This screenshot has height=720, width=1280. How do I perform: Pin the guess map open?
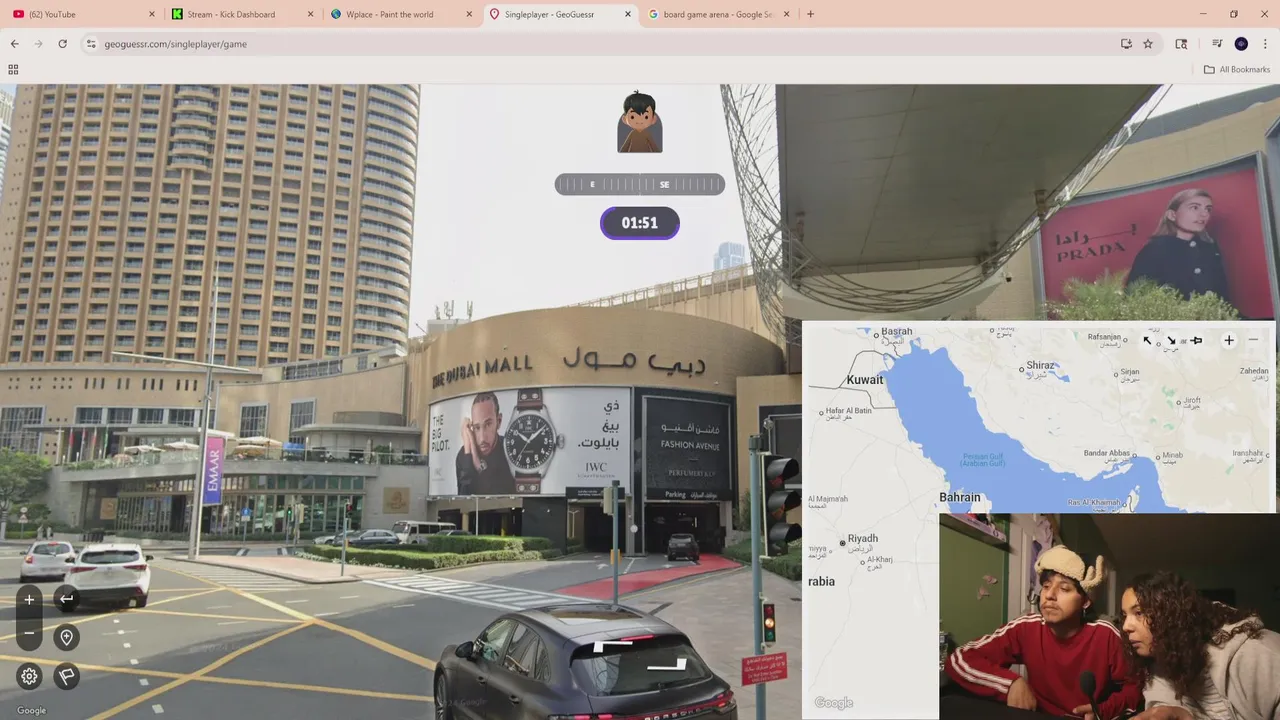(1196, 340)
